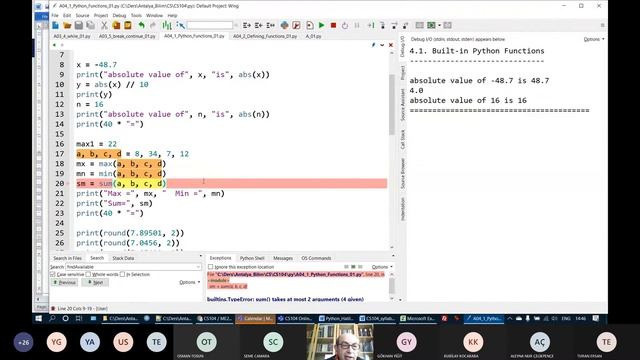The height and width of the screenshot is (360, 640).
Task: Open Windows Start menu
Action: (39, 318)
